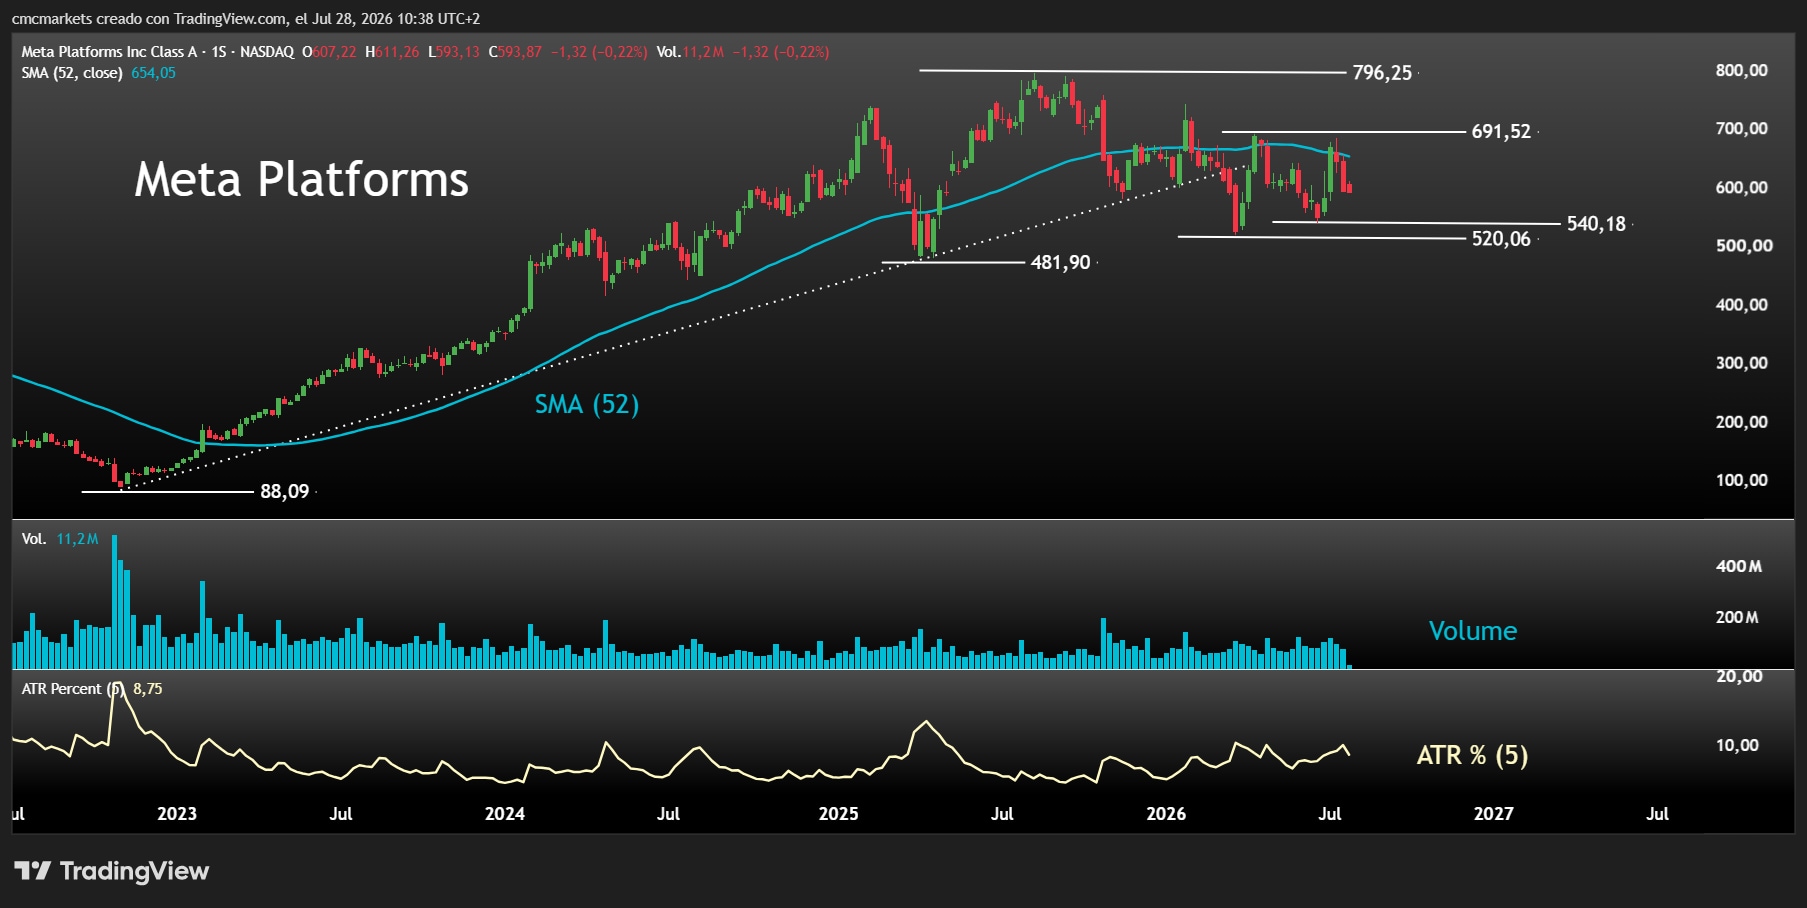Click the 796,25 resistance level label
This screenshot has width=1807, height=908.
1382,73
